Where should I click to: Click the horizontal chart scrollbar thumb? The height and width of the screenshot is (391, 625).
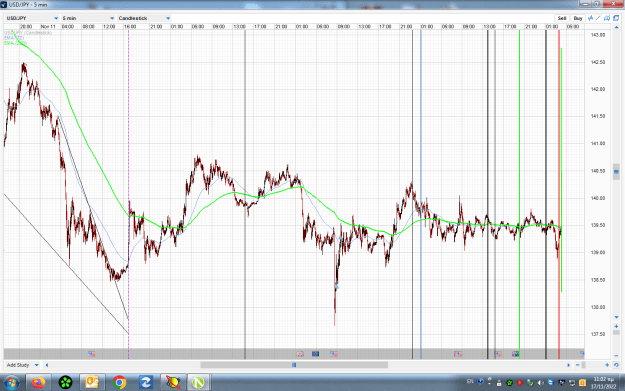[x=294, y=365]
